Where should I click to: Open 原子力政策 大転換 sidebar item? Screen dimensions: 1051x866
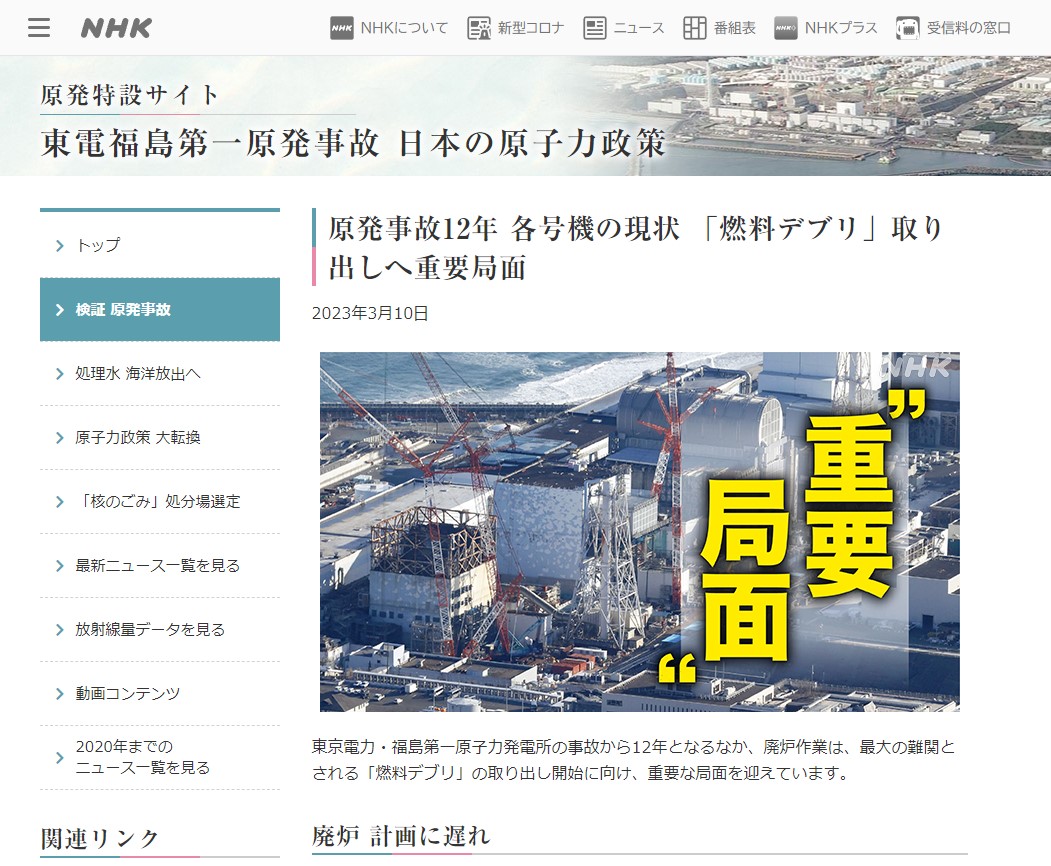coord(160,438)
